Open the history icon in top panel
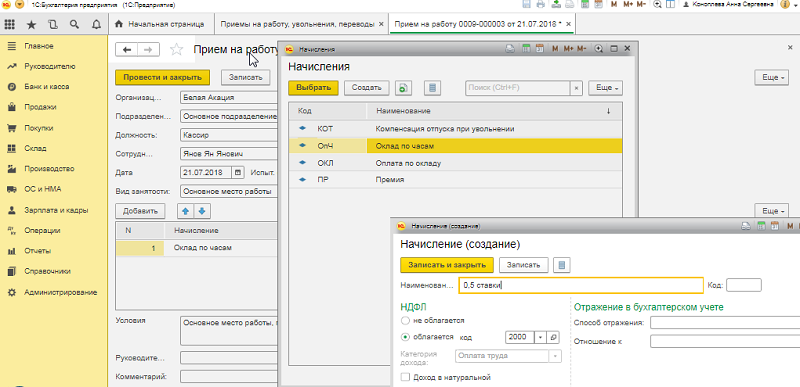The height and width of the screenshot is (387, 800). pos(53,24)
